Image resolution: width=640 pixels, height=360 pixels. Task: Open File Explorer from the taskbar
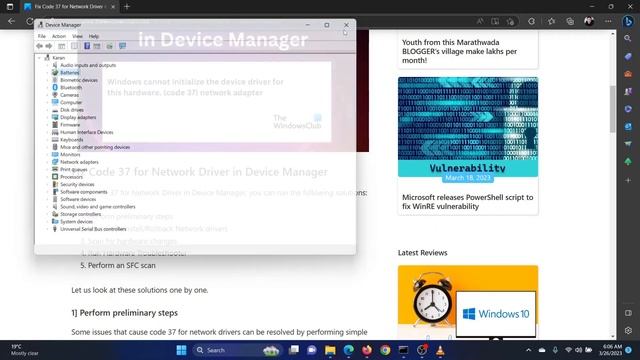click(x=330, y=350)
